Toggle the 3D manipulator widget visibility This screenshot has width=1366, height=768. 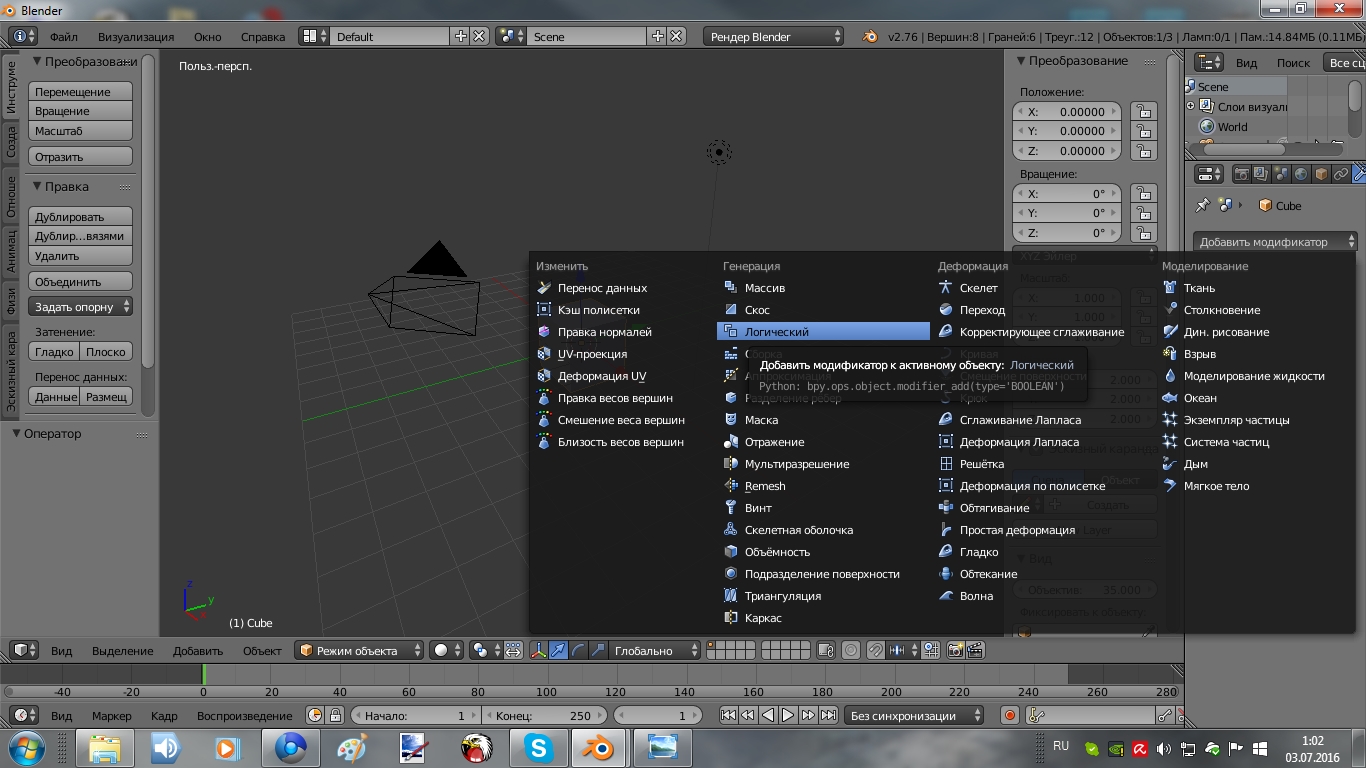(x=539, y=650)
